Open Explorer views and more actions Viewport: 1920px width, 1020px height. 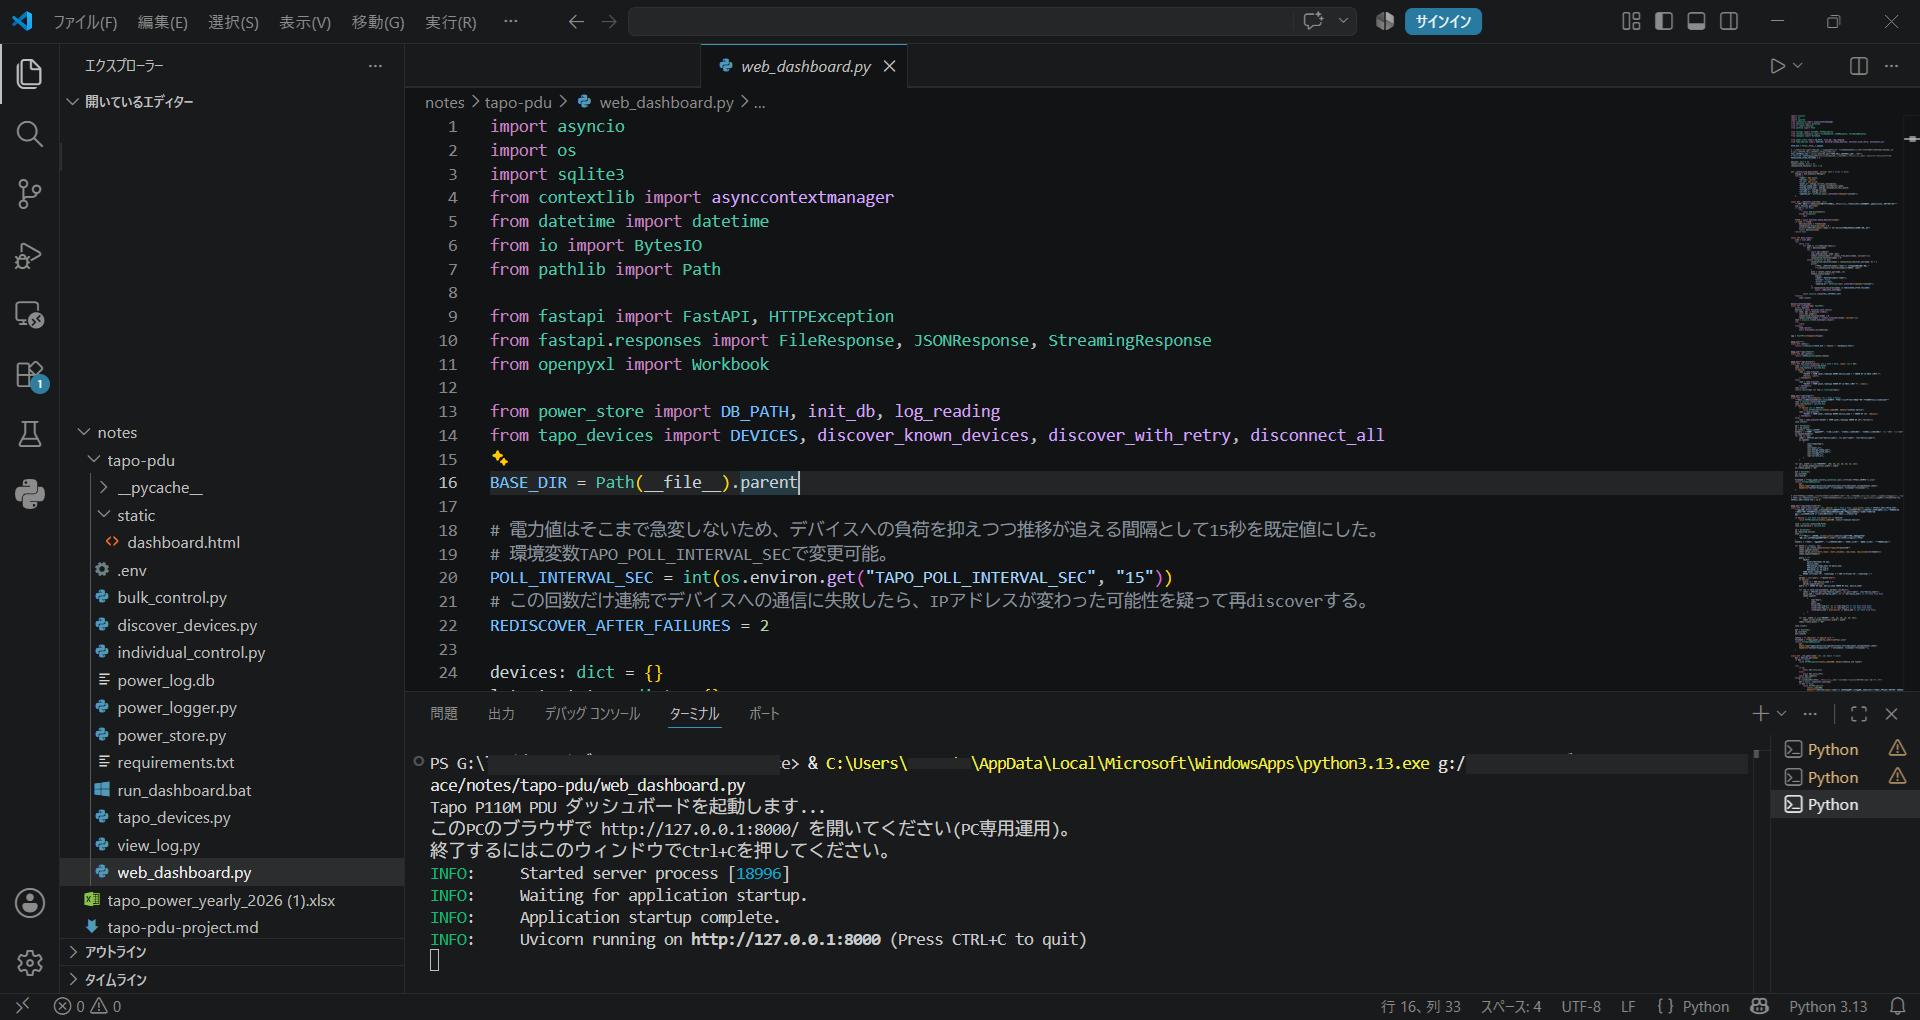coord(375,66)
